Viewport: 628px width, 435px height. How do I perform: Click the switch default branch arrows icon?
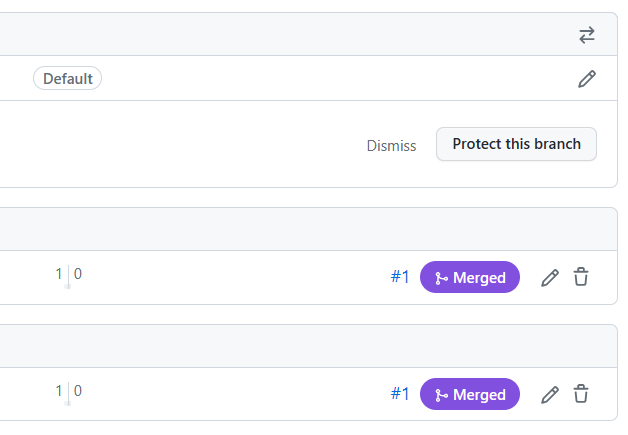[587, 35]
